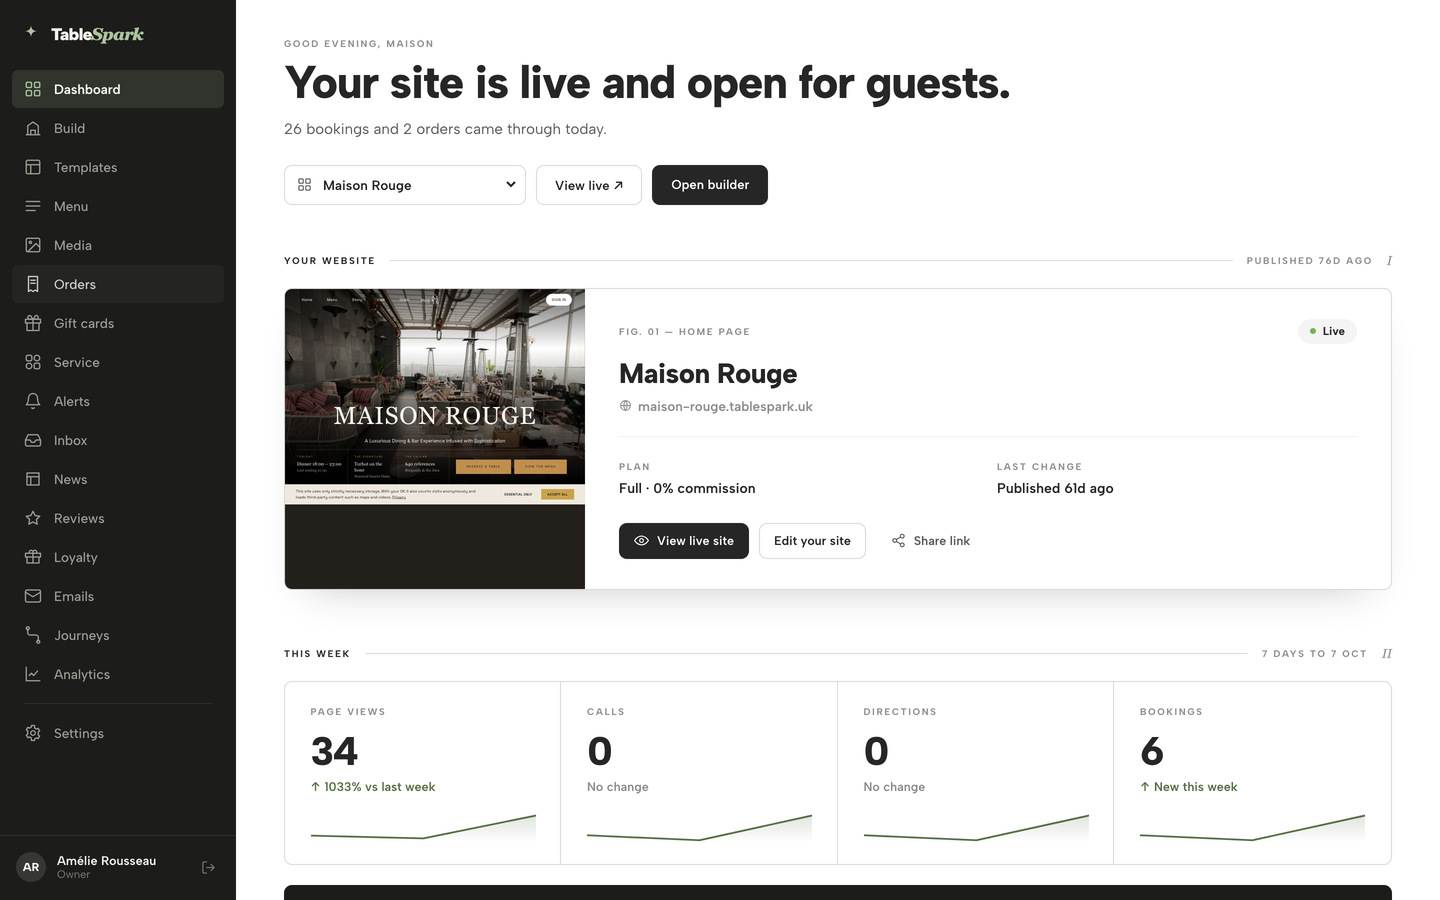Screen dimensions: 1440x900
Task: Click the Reviews star icon
Action: [33, 518]
